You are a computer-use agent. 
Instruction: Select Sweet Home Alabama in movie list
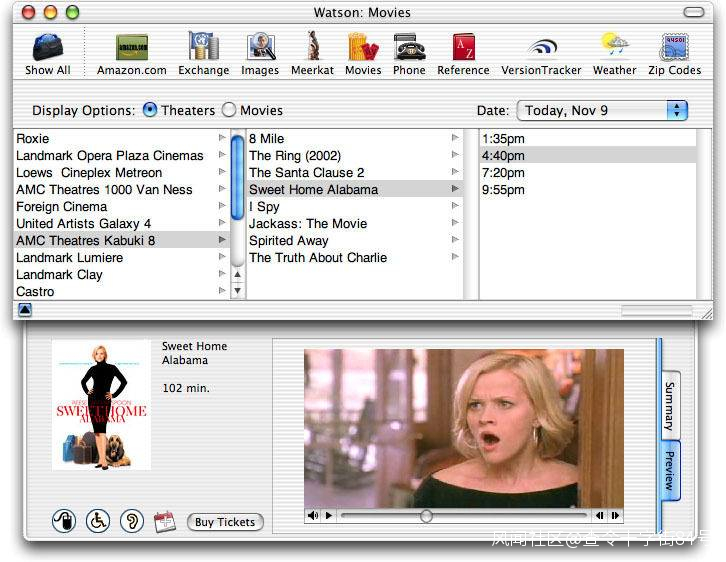355,189
